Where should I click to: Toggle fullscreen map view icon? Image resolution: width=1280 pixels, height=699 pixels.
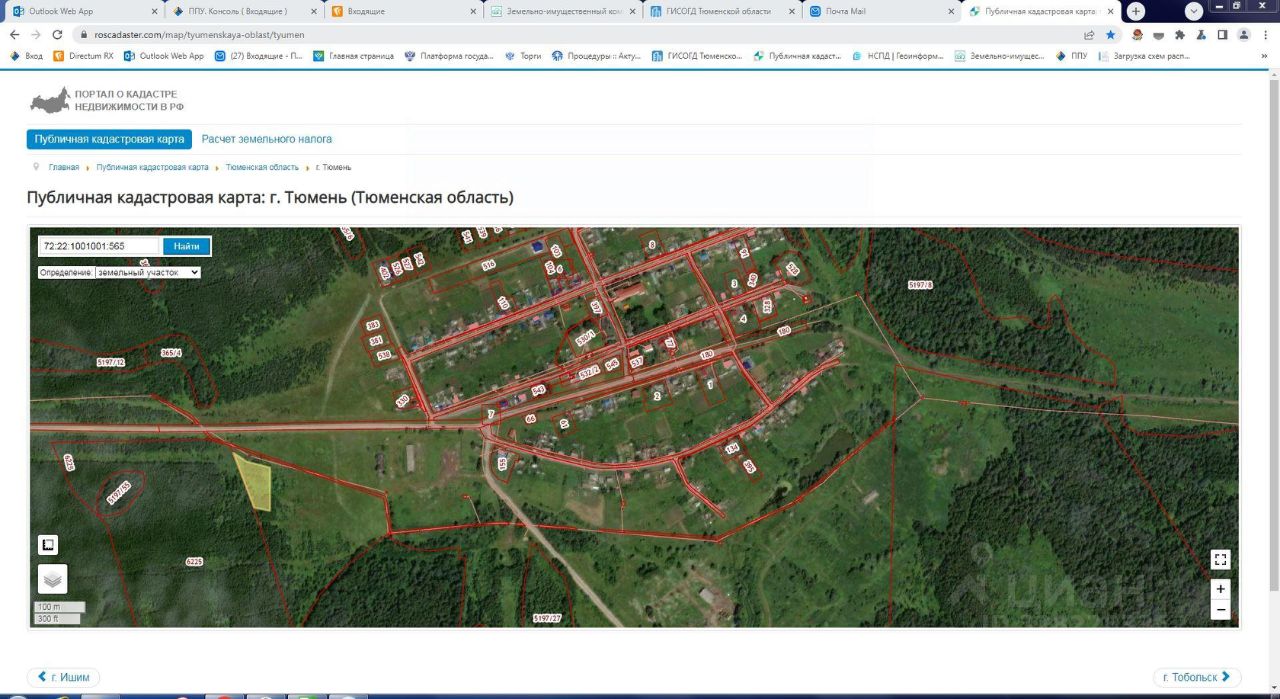pyautogui.click(x=1220, y=560)
